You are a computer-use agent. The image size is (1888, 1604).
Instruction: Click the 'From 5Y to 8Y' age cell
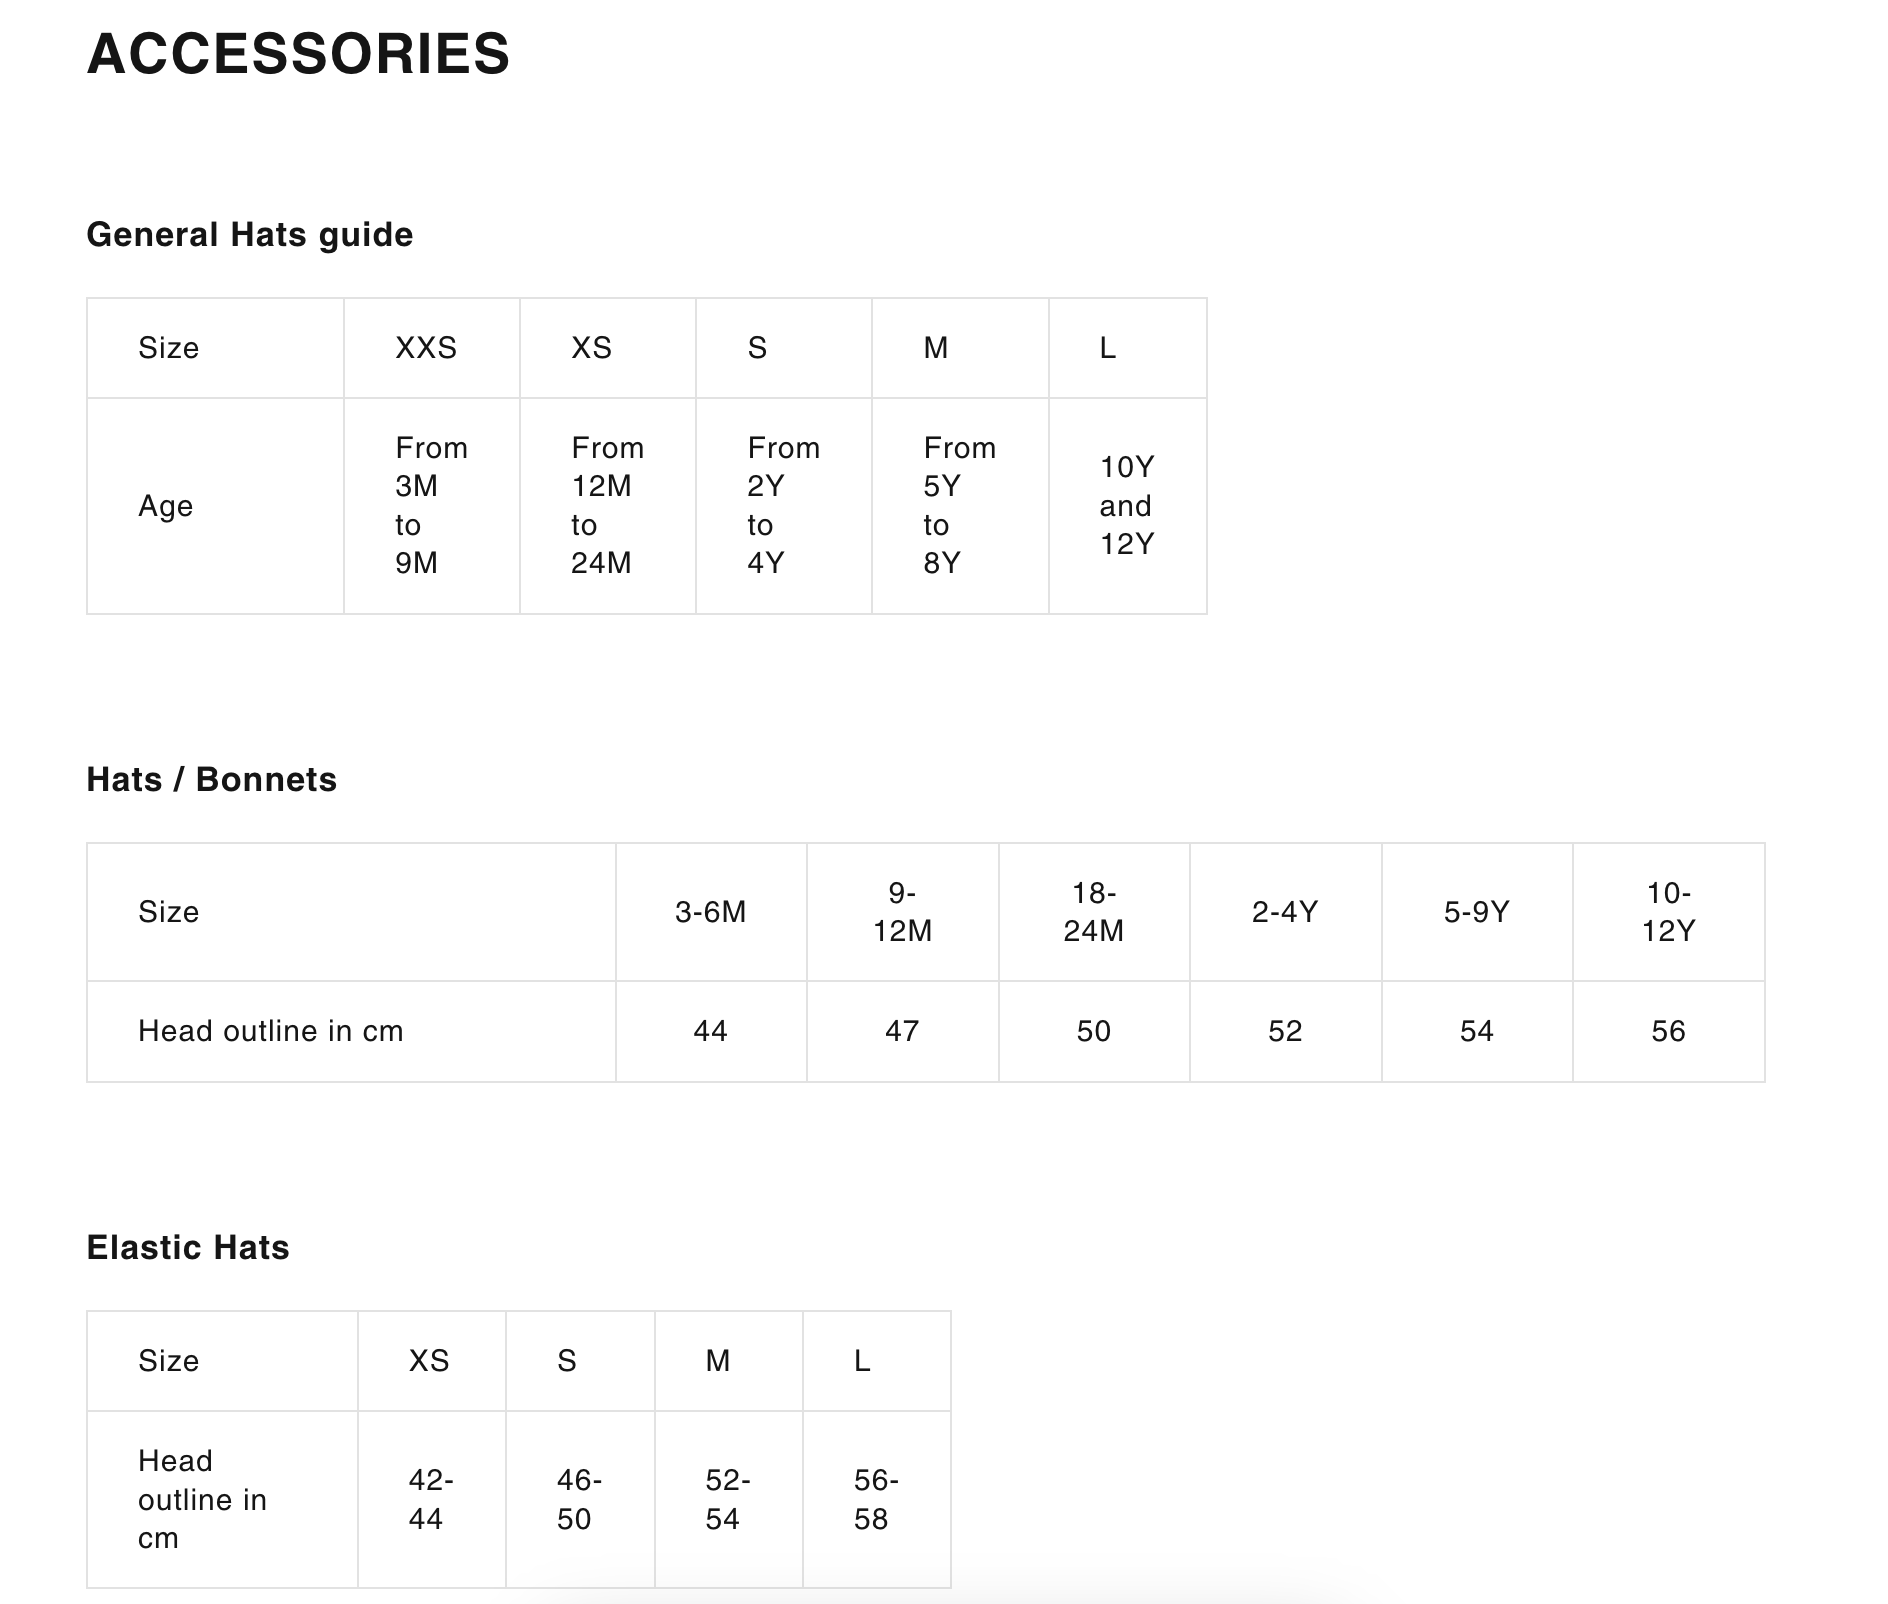click(x=959, y=505)
